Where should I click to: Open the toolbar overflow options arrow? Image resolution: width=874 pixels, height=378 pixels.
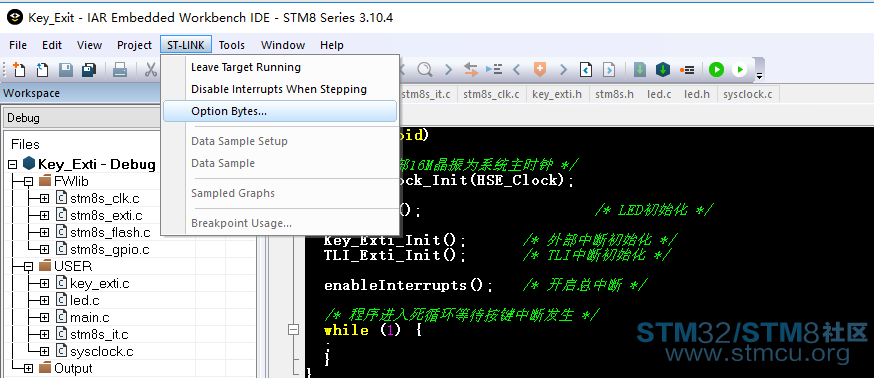click(x=758, y=75)
